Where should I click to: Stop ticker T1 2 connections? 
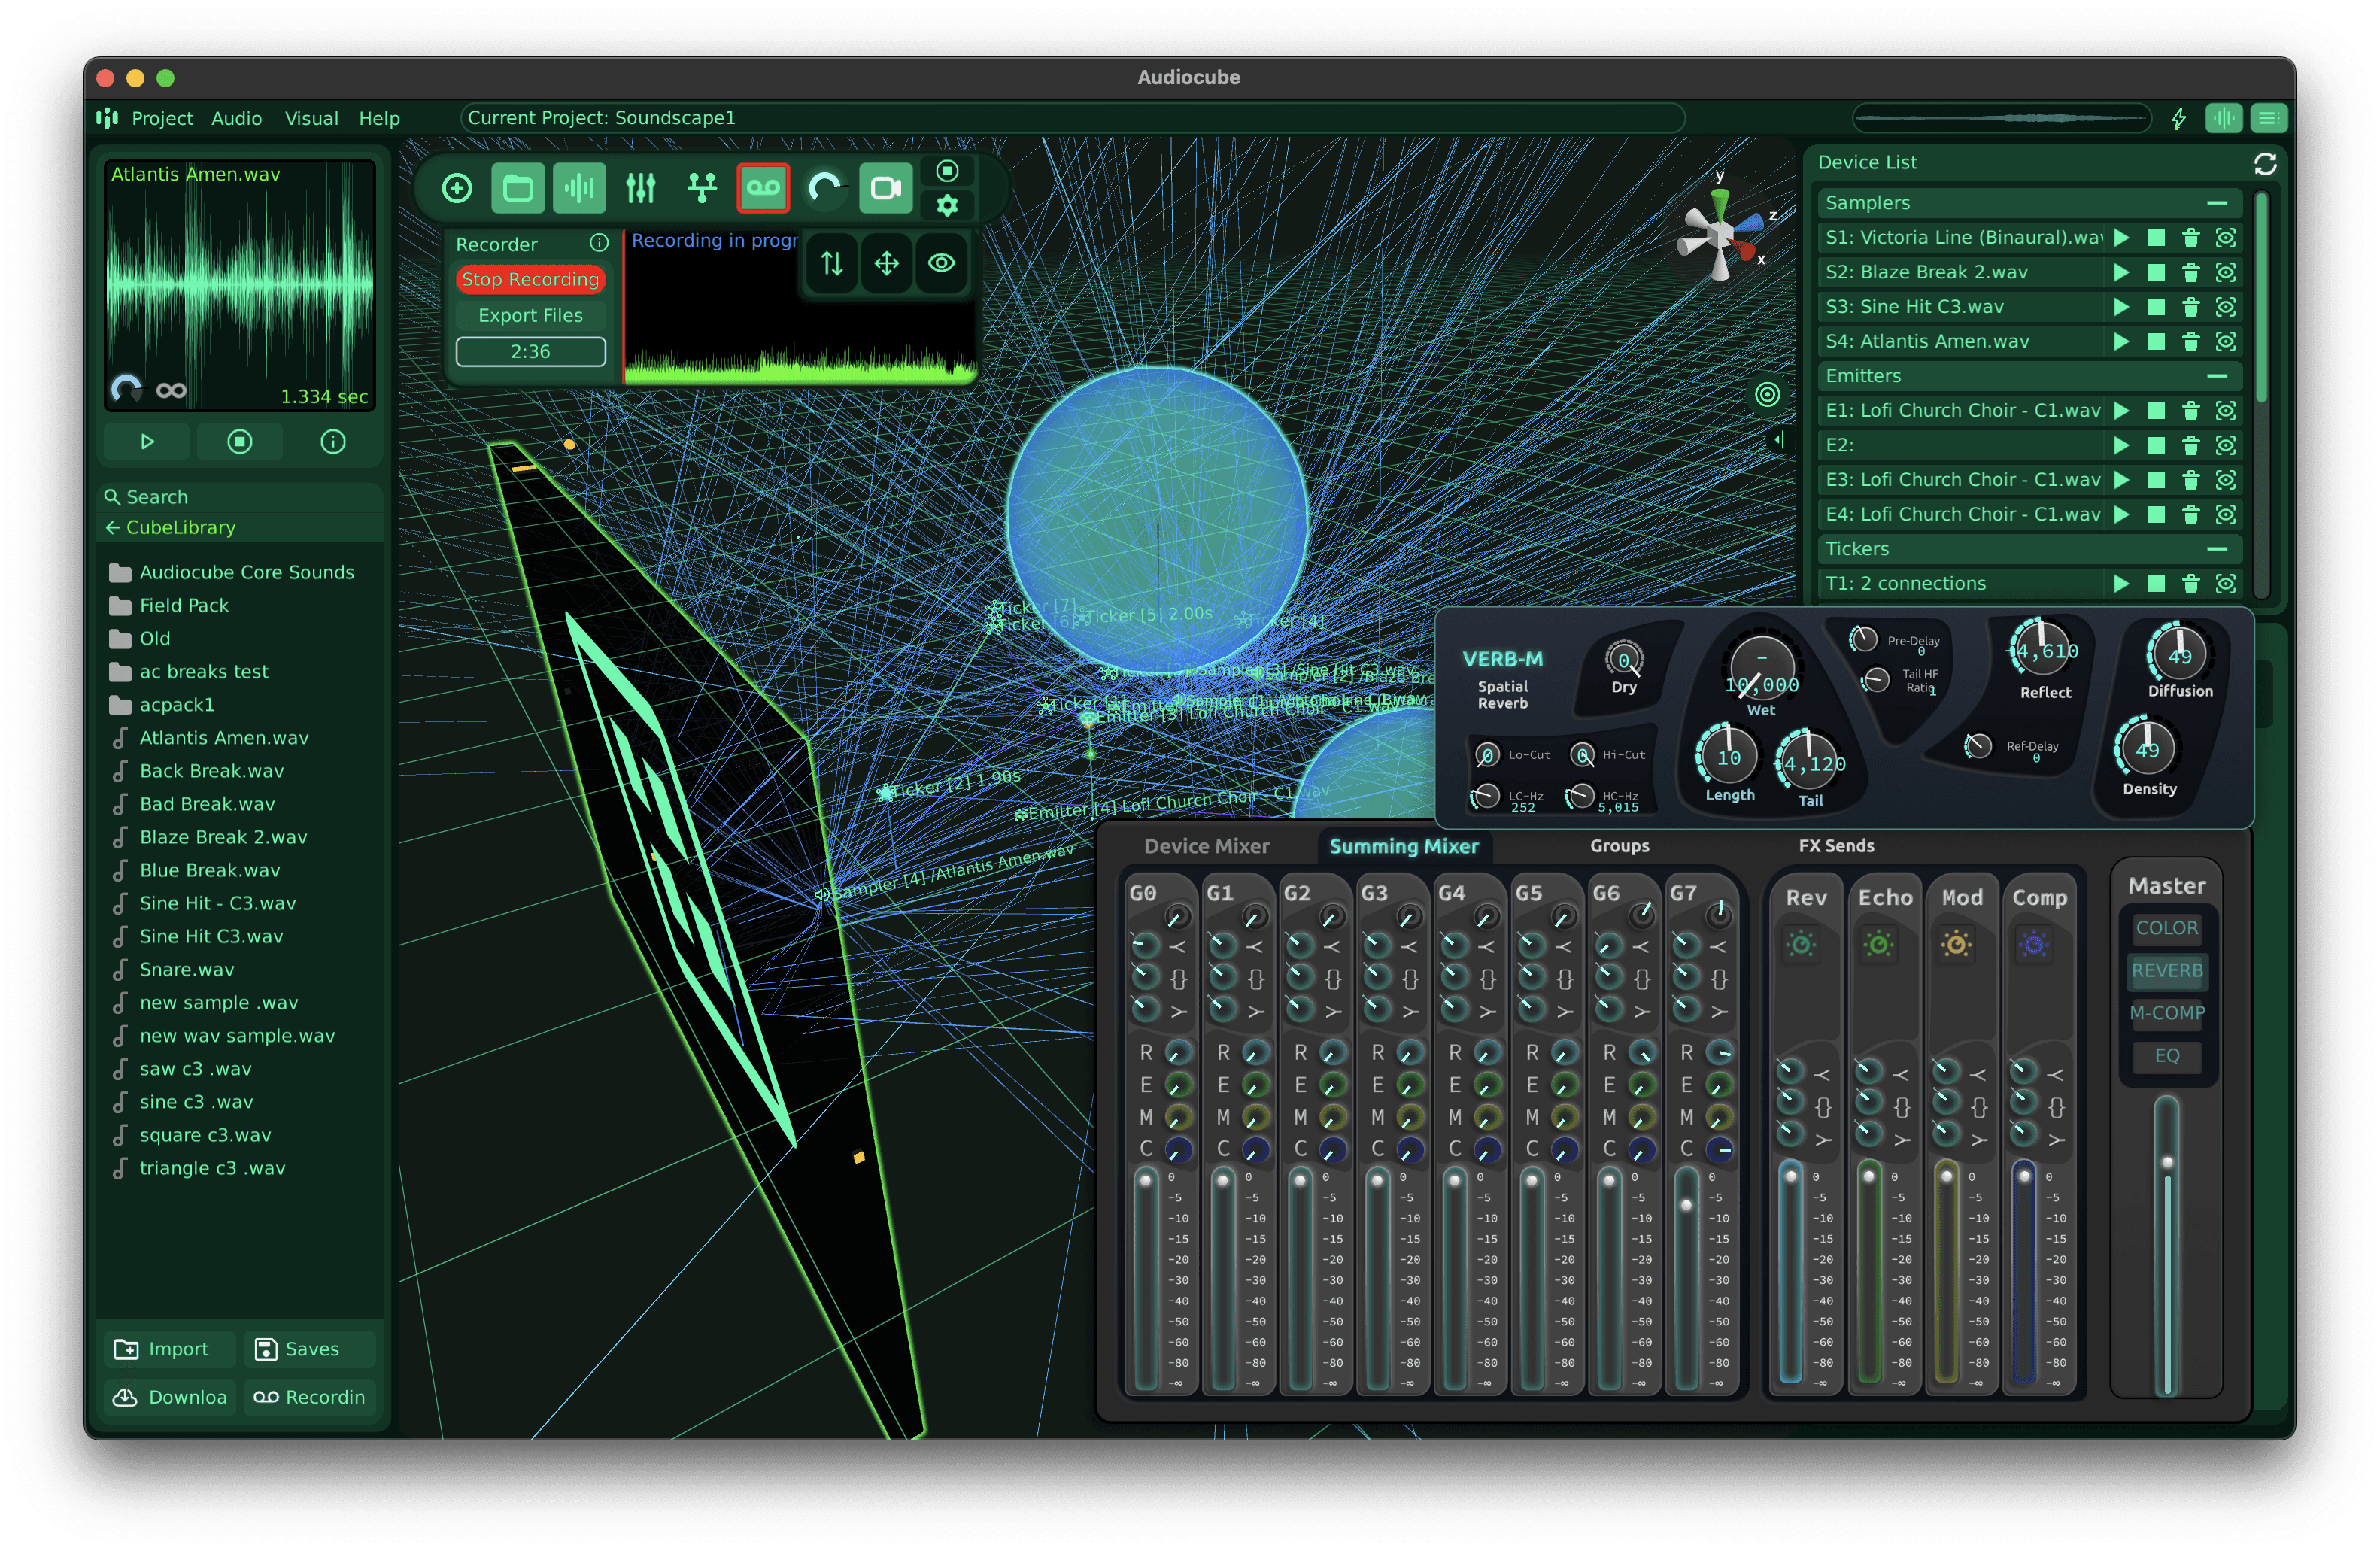2156,584
